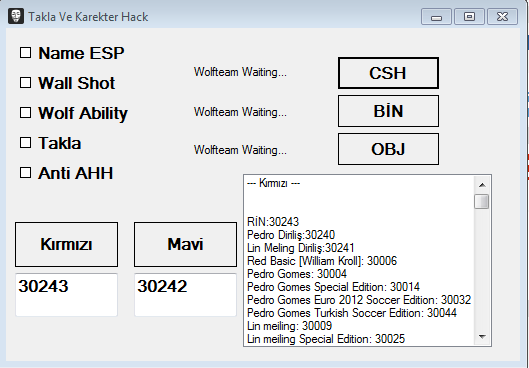Toggle the Wall Shot checkbox
Screen dimensions: 529x368
click(26, 83)
